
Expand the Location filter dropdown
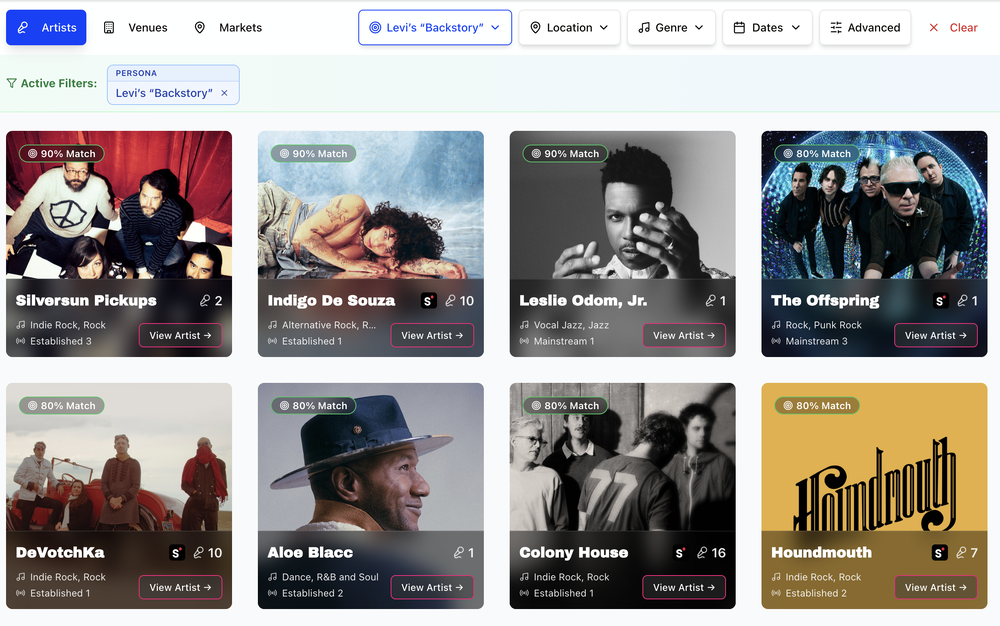(569, 28)
